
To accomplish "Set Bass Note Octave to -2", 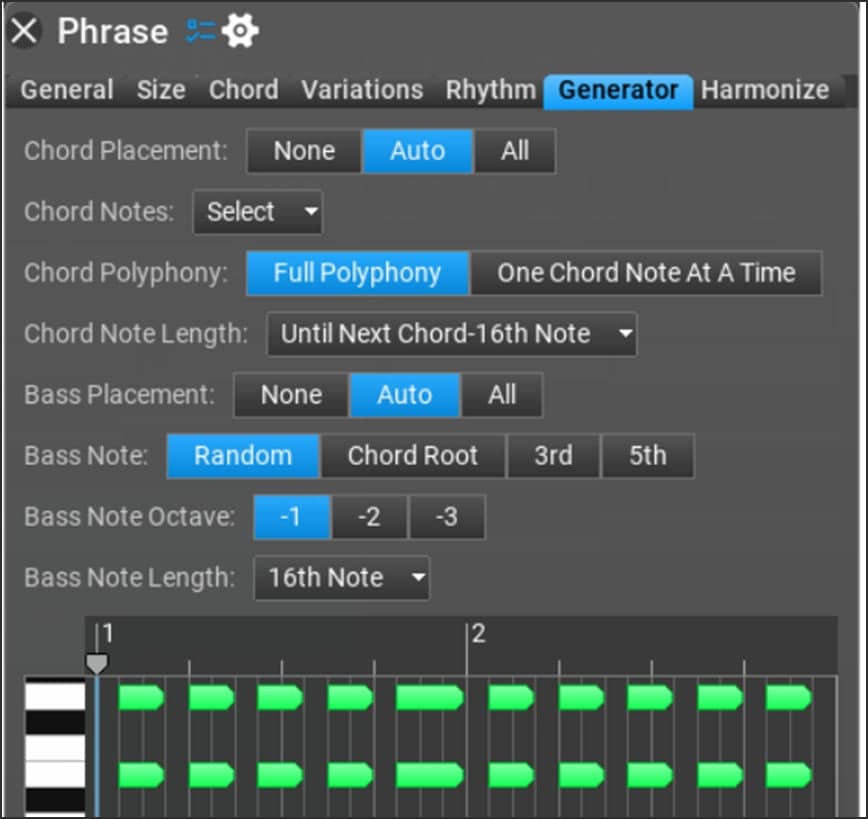I will [x=368, y=517].
